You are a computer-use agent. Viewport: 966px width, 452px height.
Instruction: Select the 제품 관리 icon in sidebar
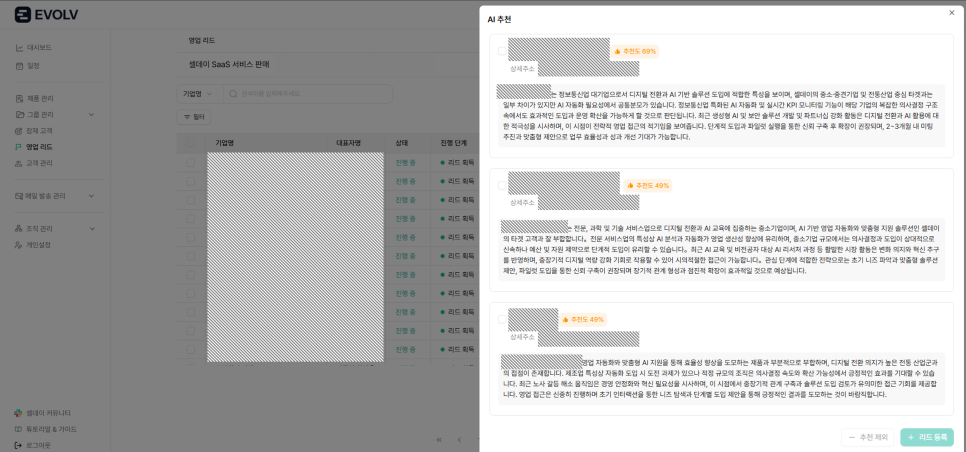point(19,99)
